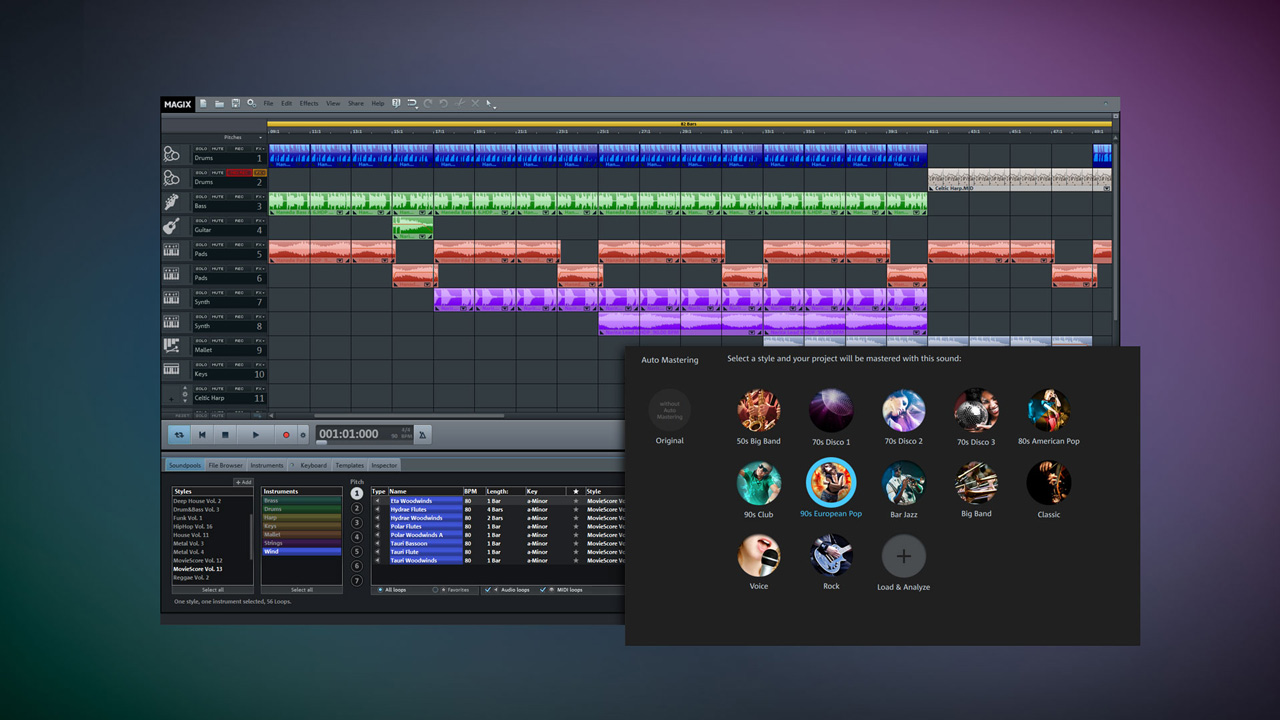The height and width of the screenshot is (720, 1280).
Task: Click the undo icon in the toolbar
Action: (x=427, y=103)
